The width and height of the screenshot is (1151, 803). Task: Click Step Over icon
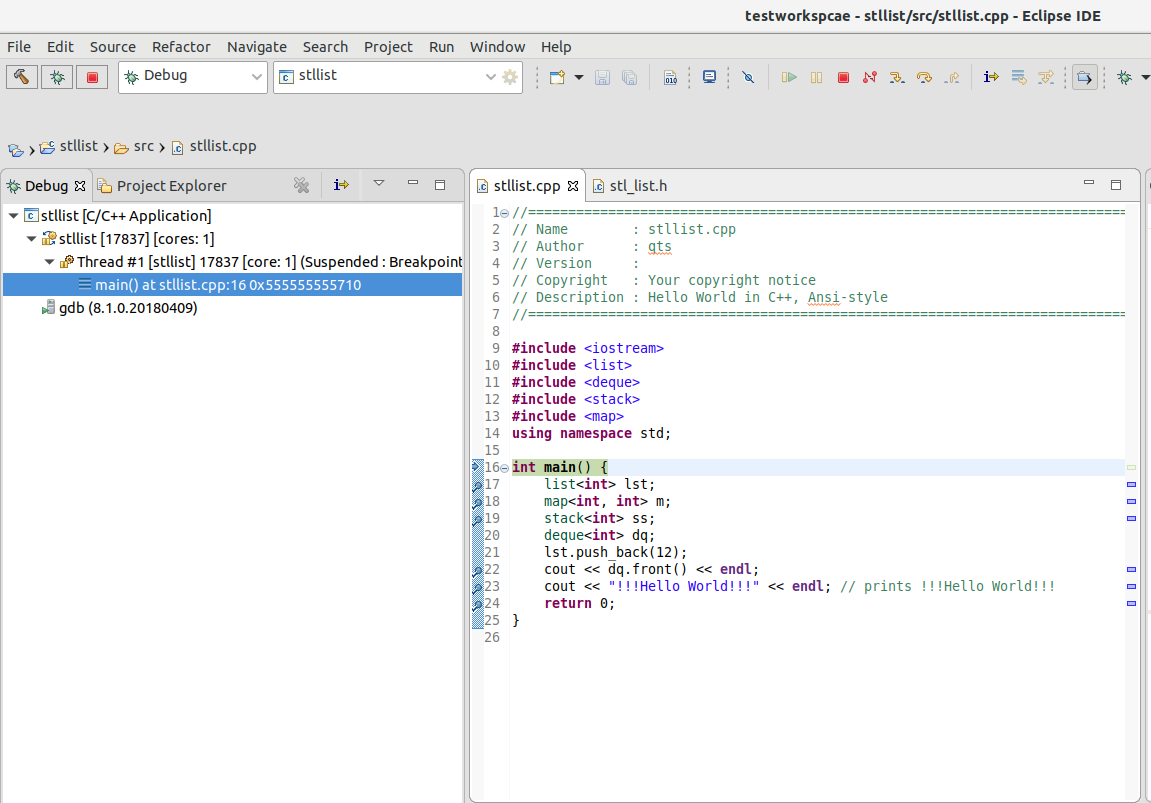point(924,77)
